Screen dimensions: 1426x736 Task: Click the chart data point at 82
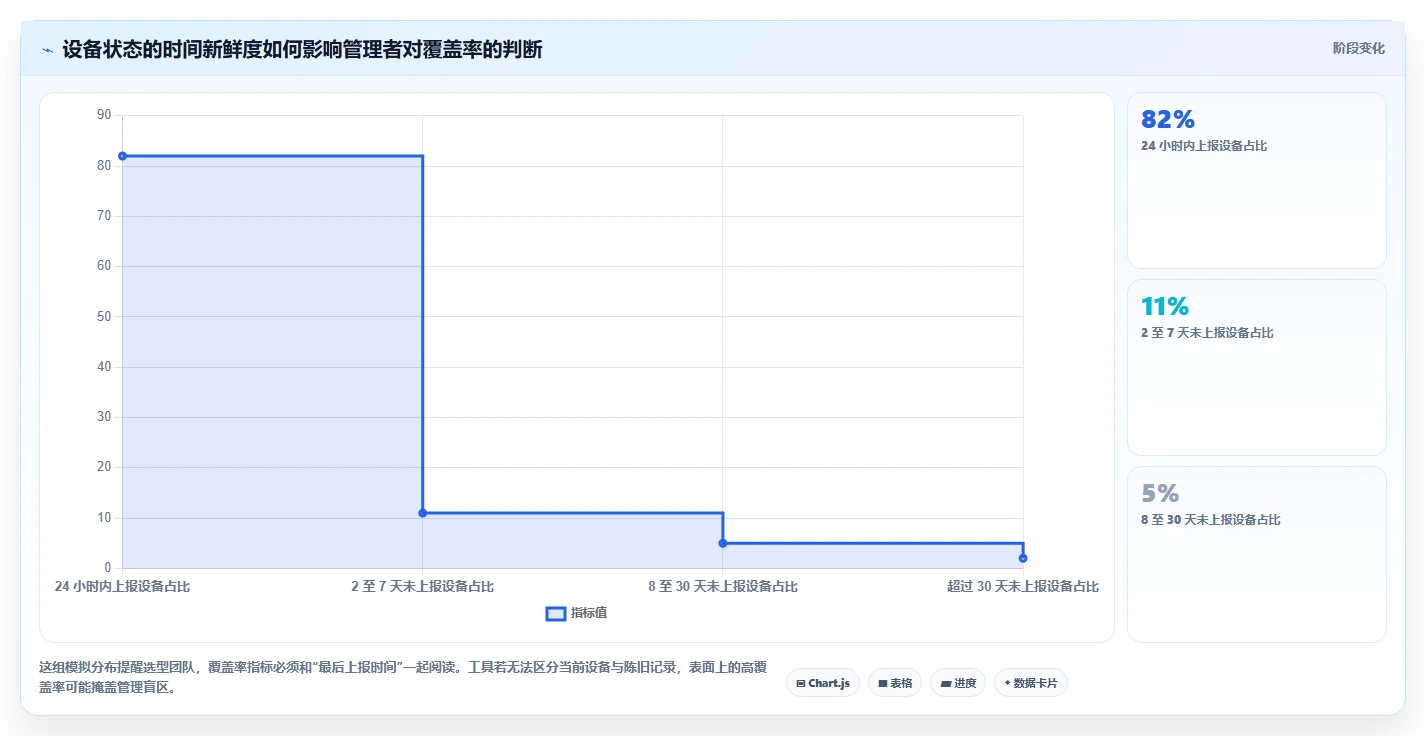click(122, 156)
